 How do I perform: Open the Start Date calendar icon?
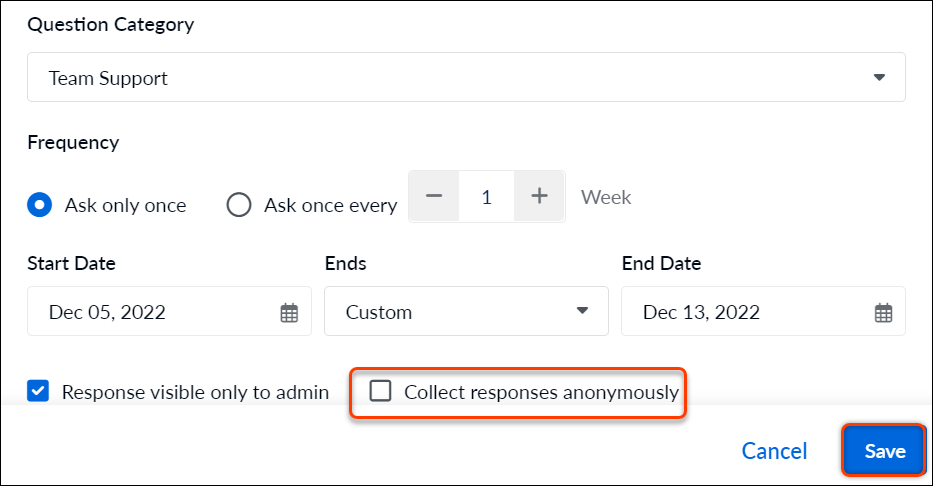[289, 312]
